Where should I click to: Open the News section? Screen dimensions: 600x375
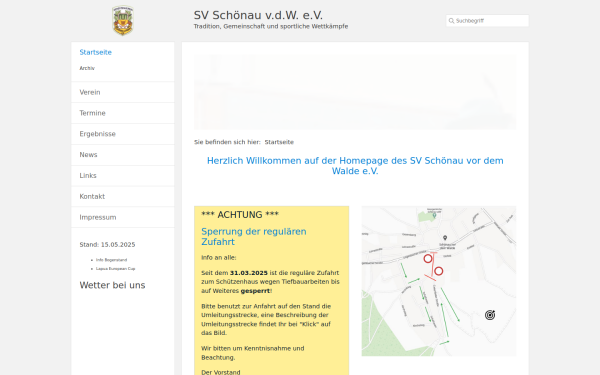point(122,155)
